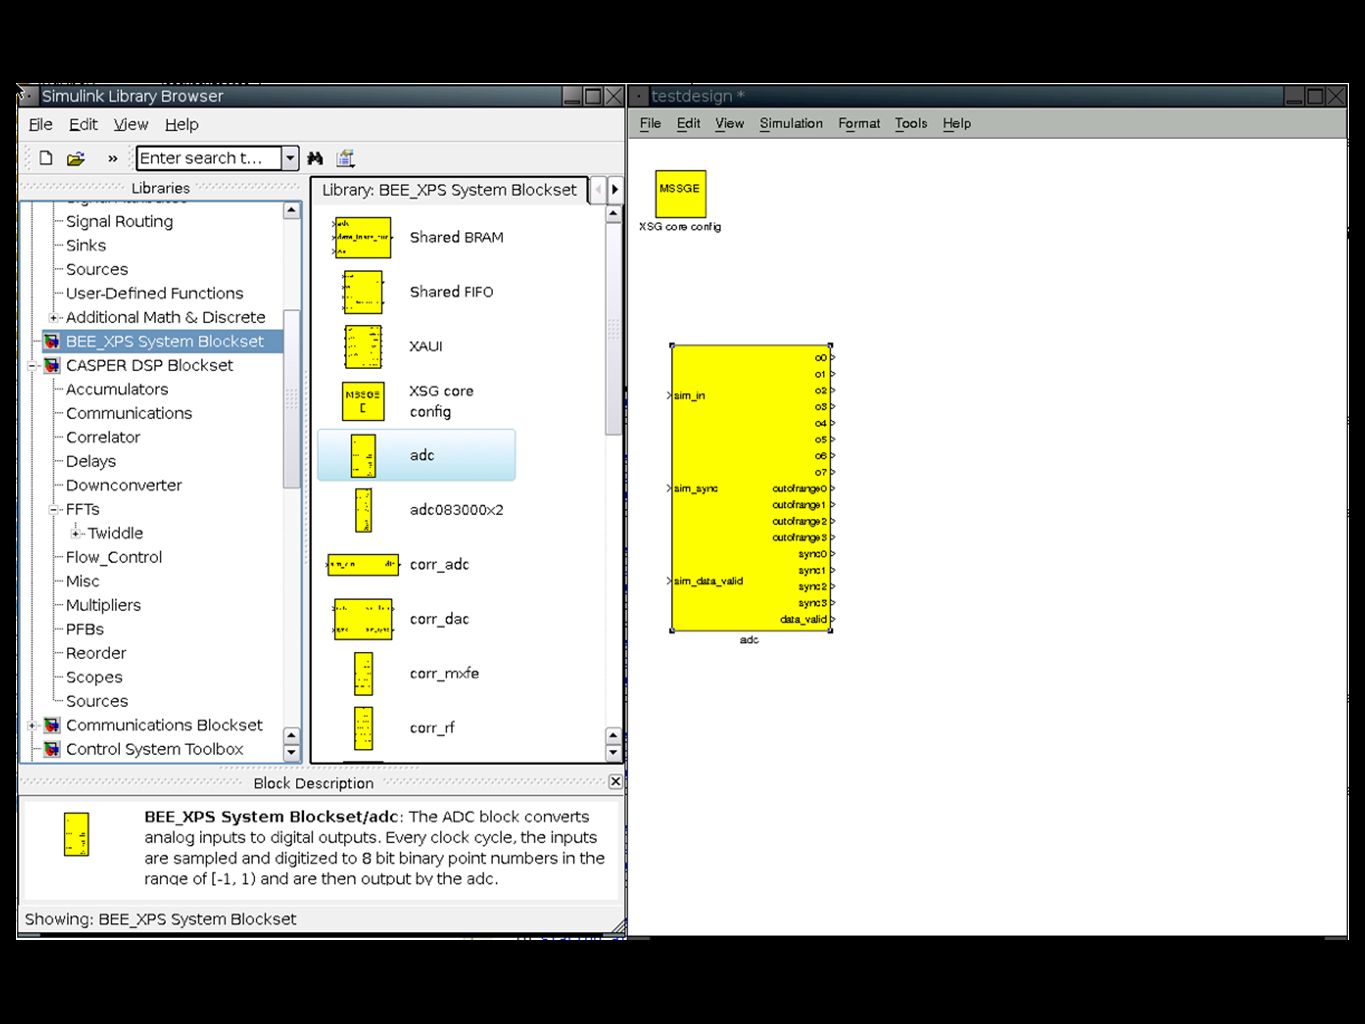
Task: Click the Control System Toolbox library icon
Action: pos(52,749)
